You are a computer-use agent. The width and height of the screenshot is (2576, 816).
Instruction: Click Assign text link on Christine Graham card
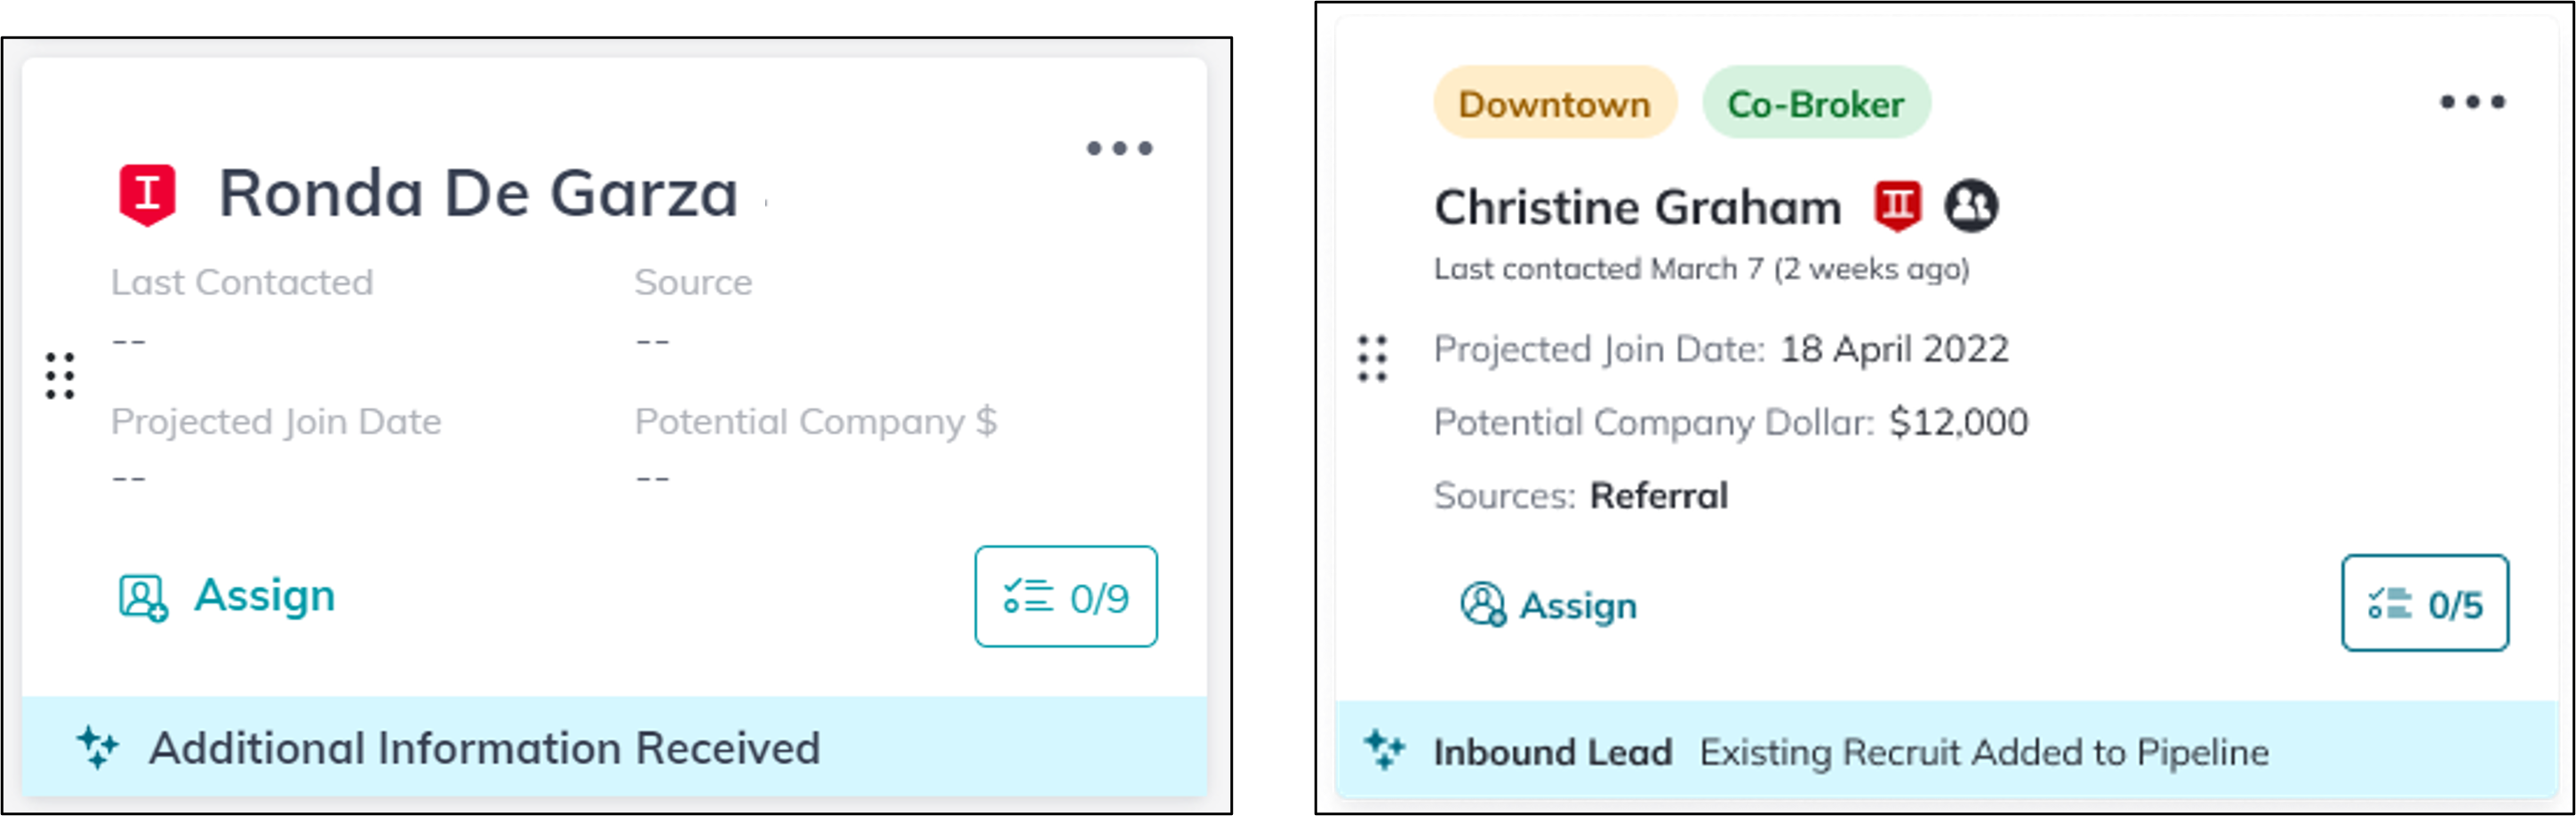pyautogui.click(x=1578, y=606)
